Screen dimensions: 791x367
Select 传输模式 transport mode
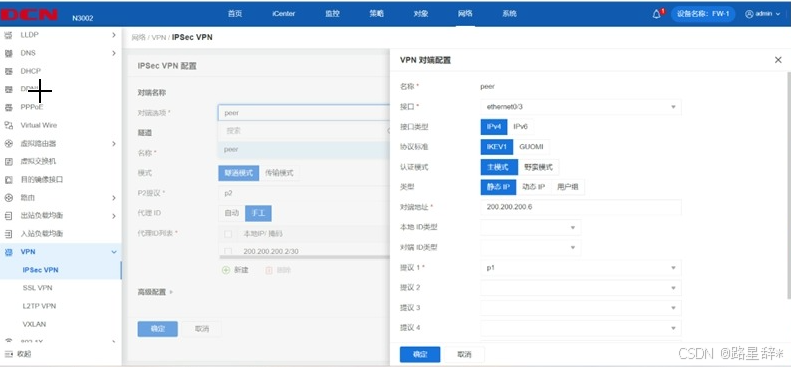click(279, 173)
